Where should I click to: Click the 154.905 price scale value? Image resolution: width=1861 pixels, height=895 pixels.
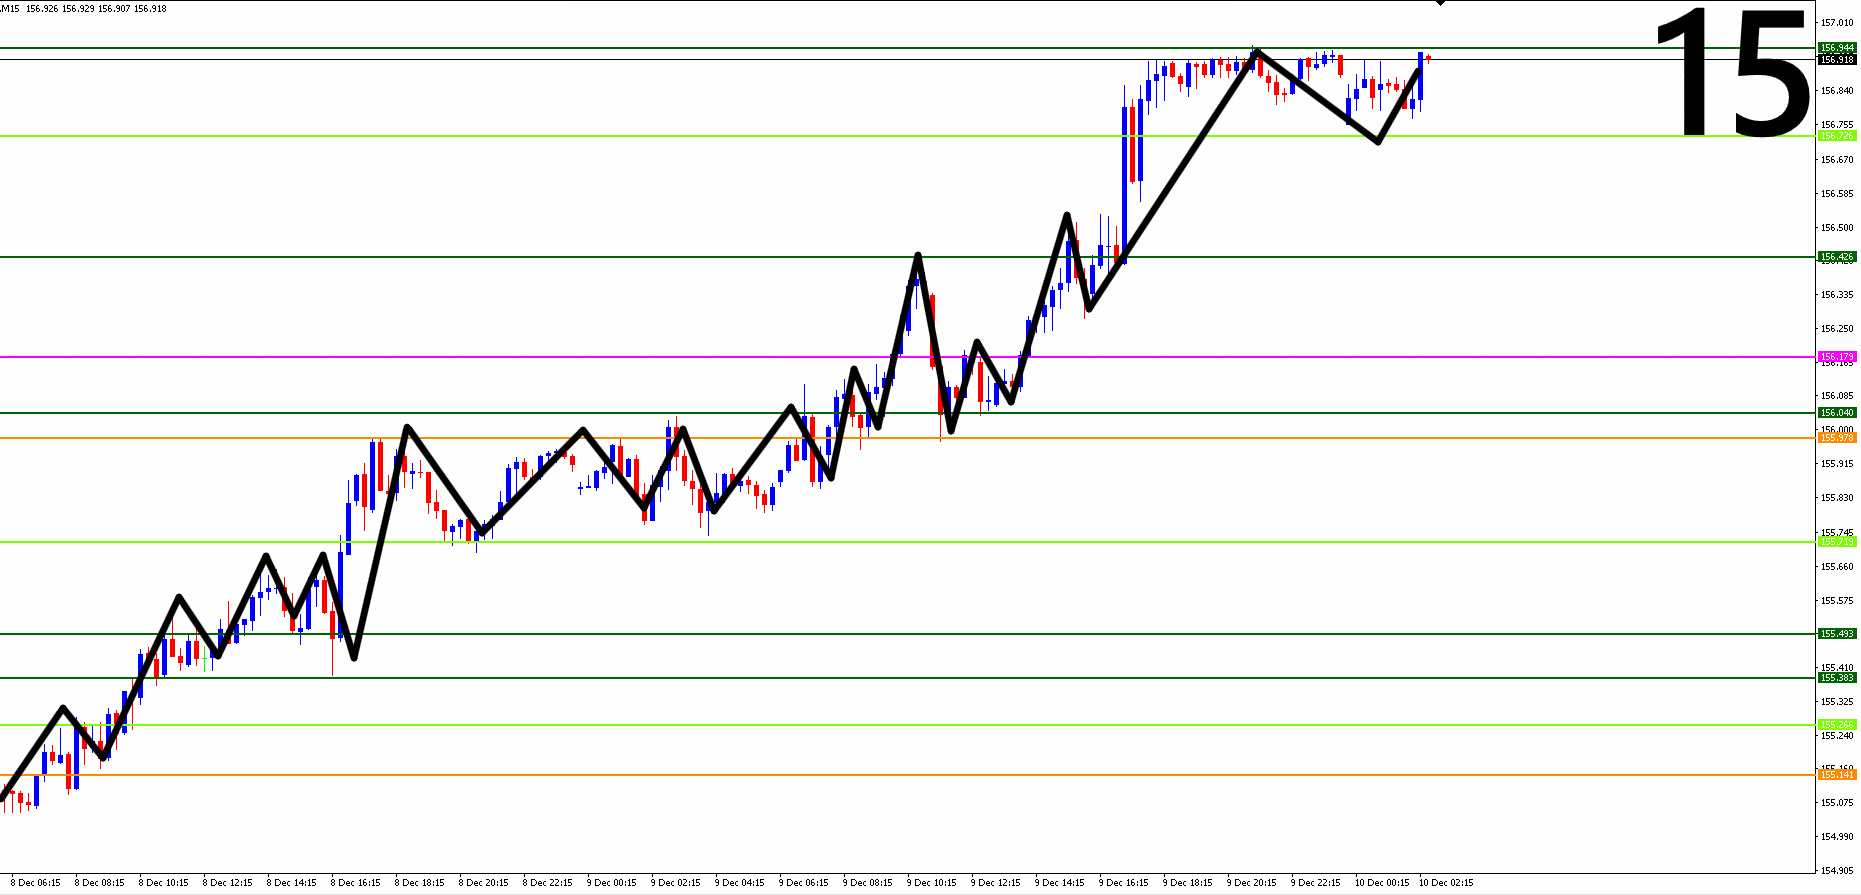coord(1837,871)
